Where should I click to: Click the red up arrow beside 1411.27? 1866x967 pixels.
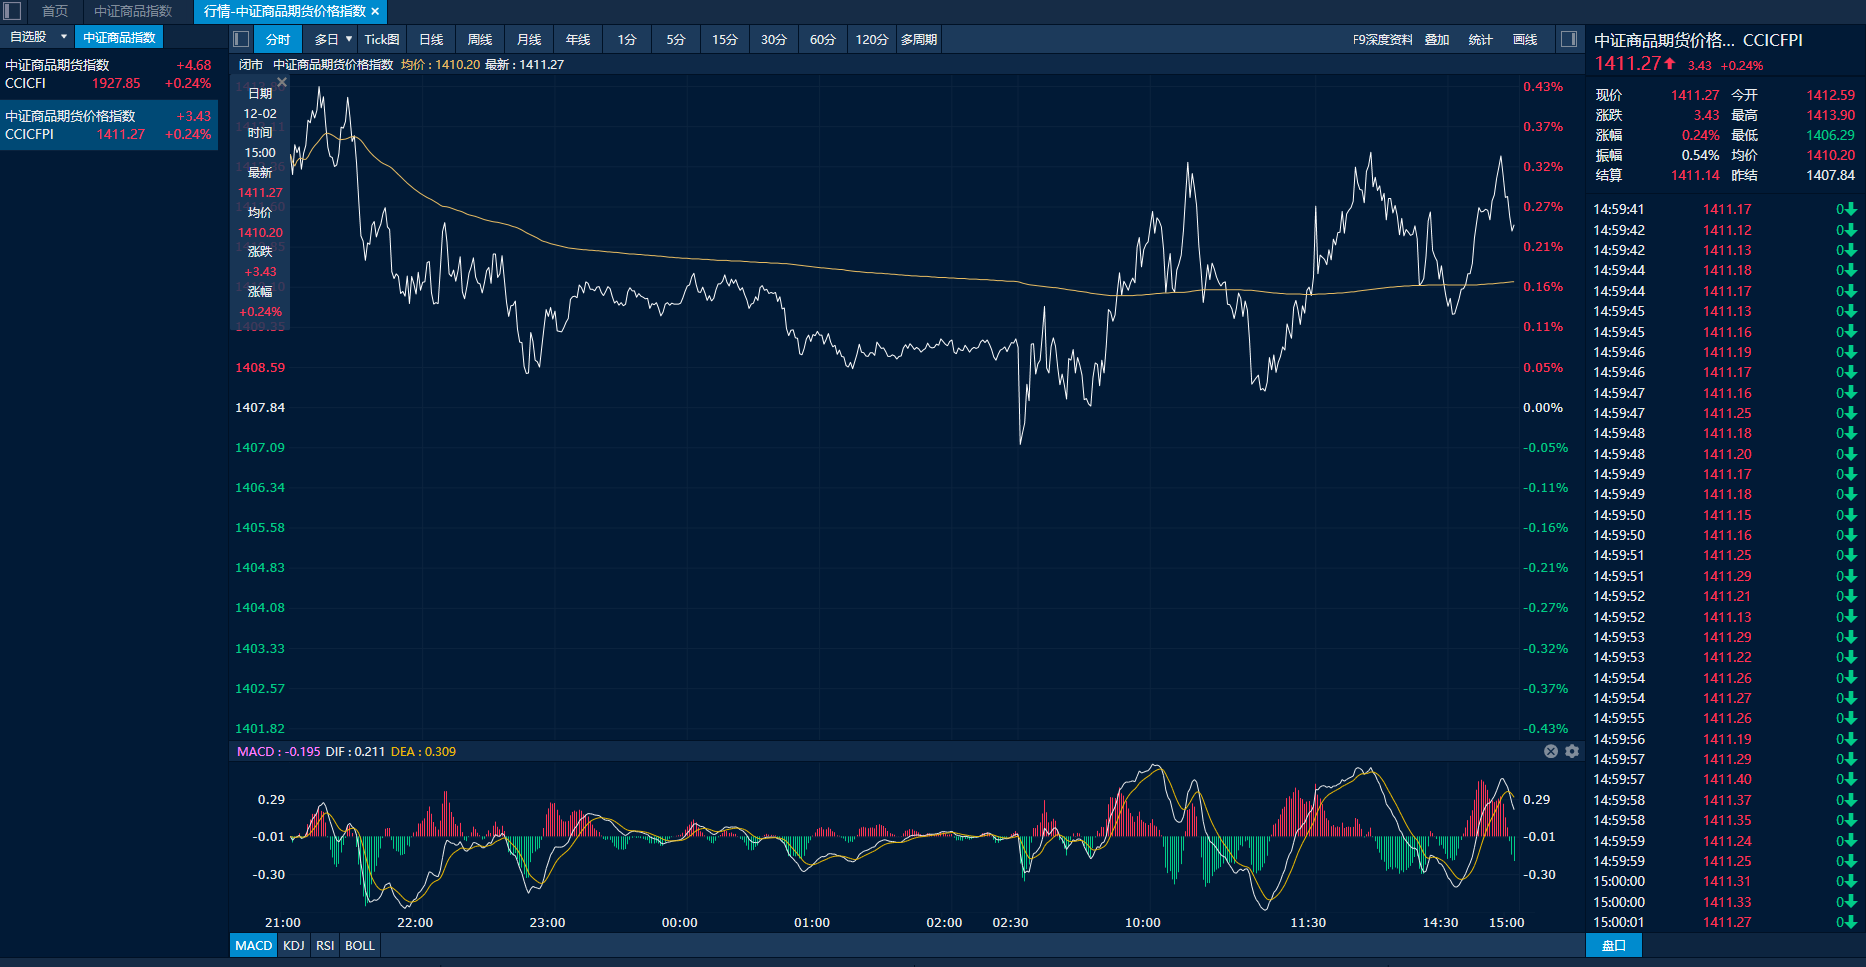pos(1670,63)
